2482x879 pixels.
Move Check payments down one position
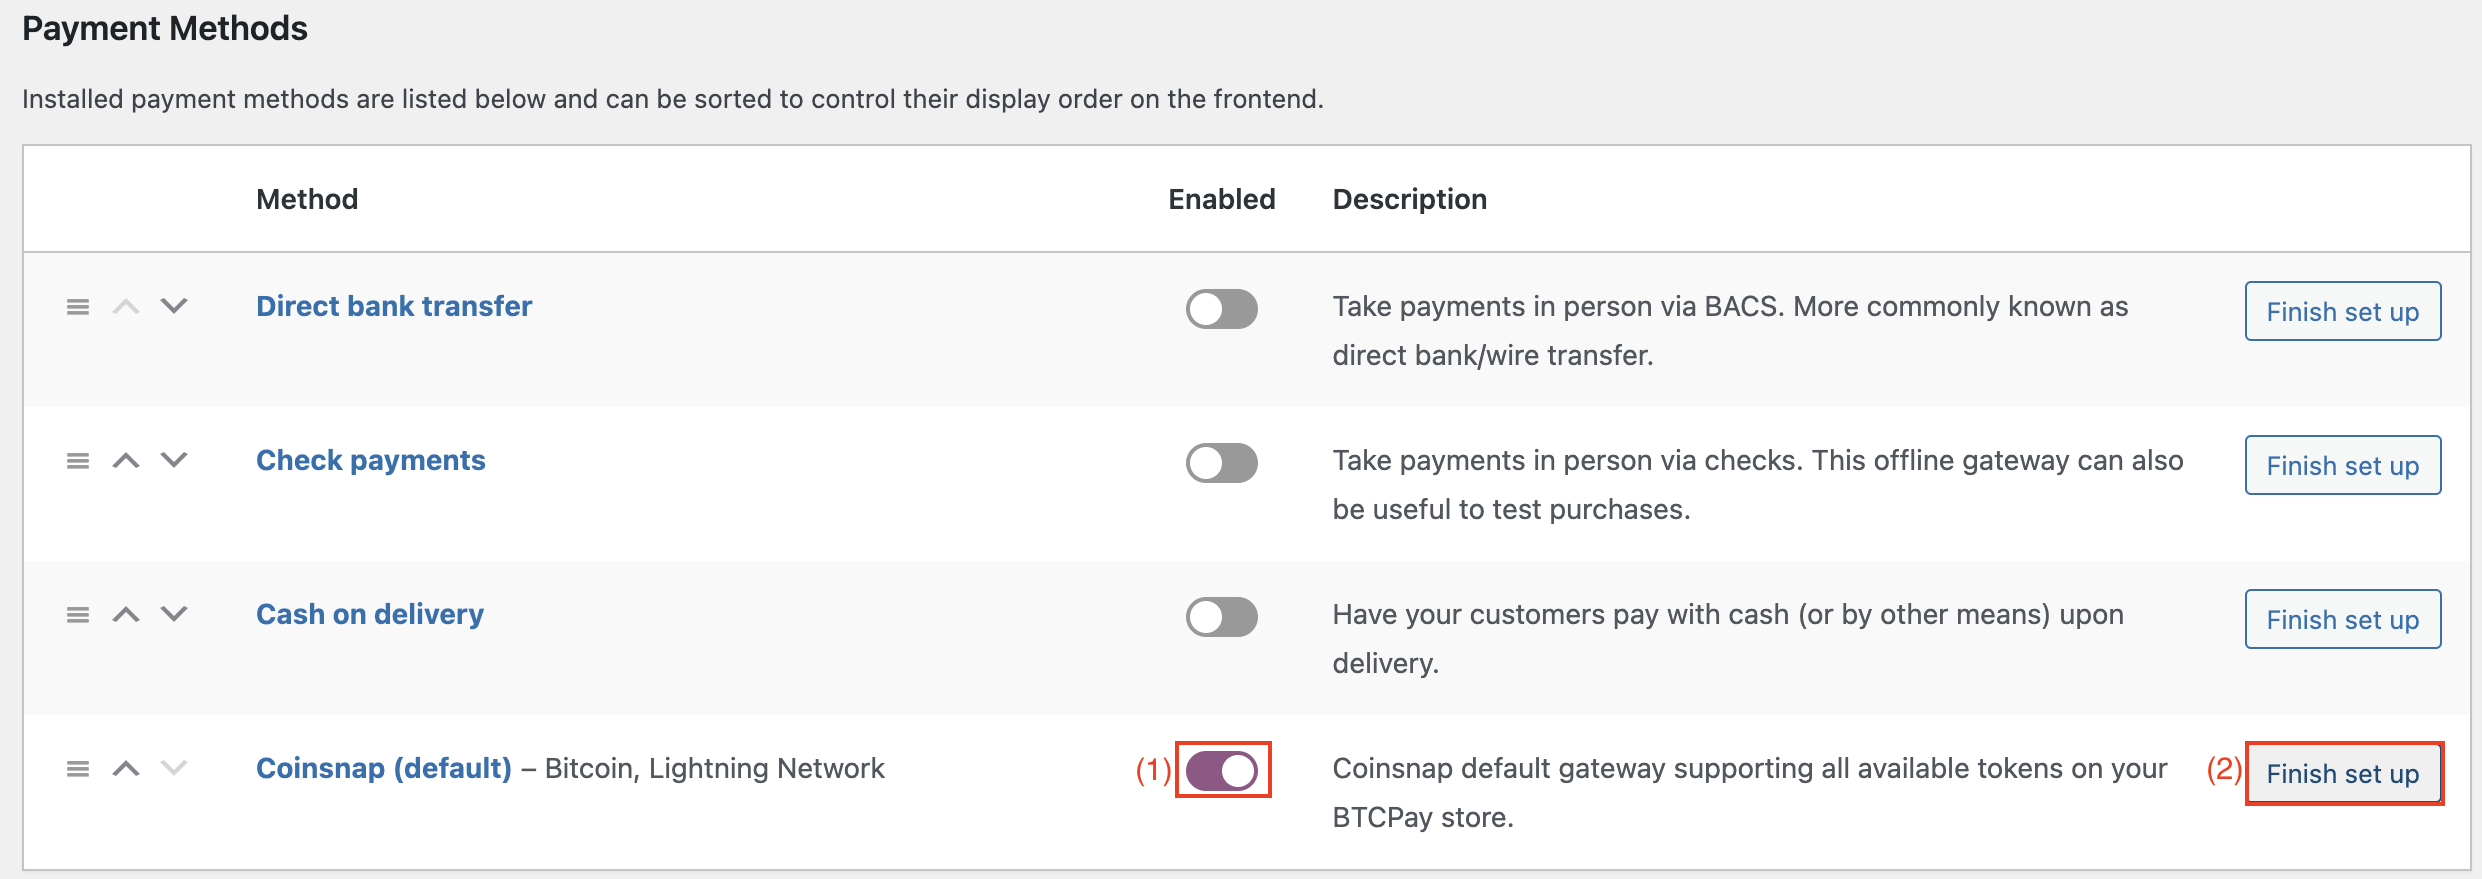pyautogui.click(x=174, y=460)
